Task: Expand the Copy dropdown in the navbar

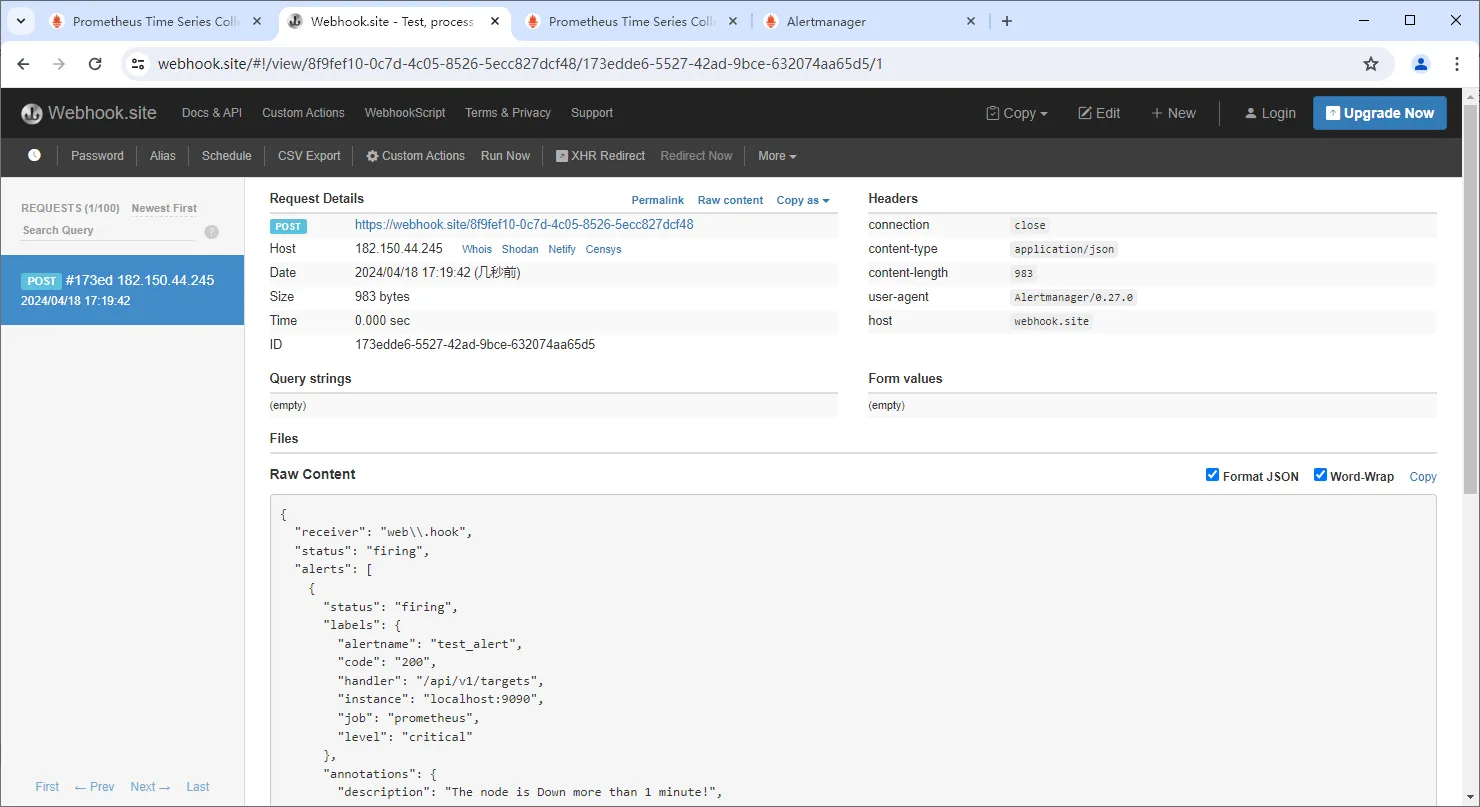Action: click(1017, 113)
